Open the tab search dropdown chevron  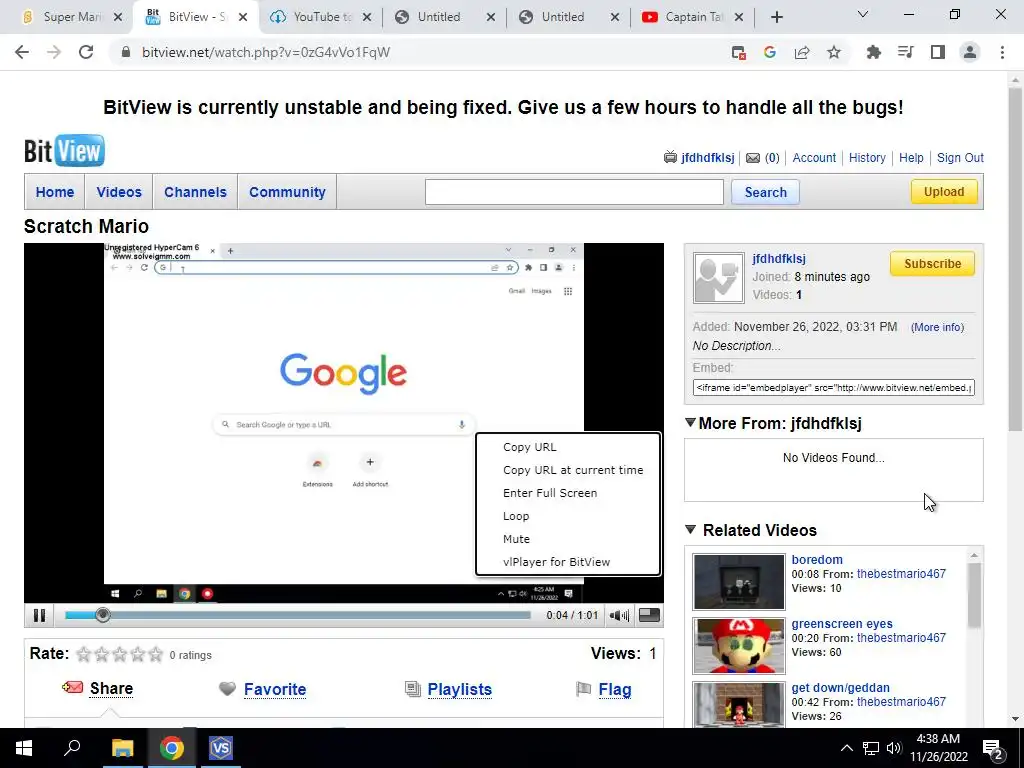[x=862, y=14]
